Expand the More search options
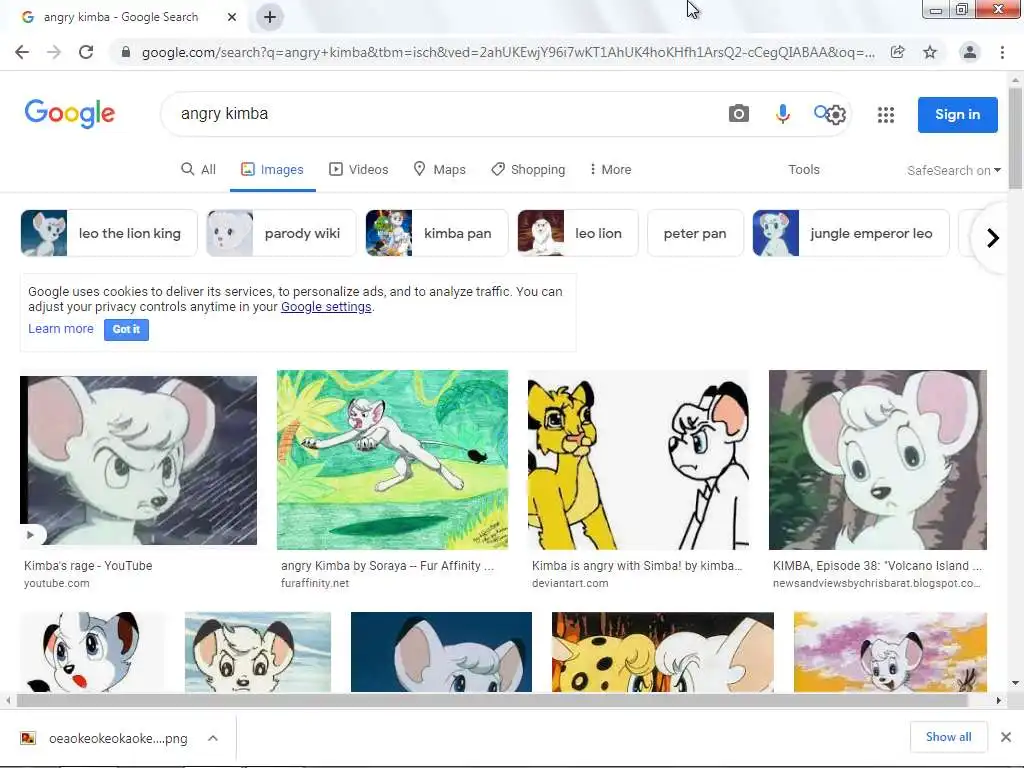1024x768 pixels. 611,170
